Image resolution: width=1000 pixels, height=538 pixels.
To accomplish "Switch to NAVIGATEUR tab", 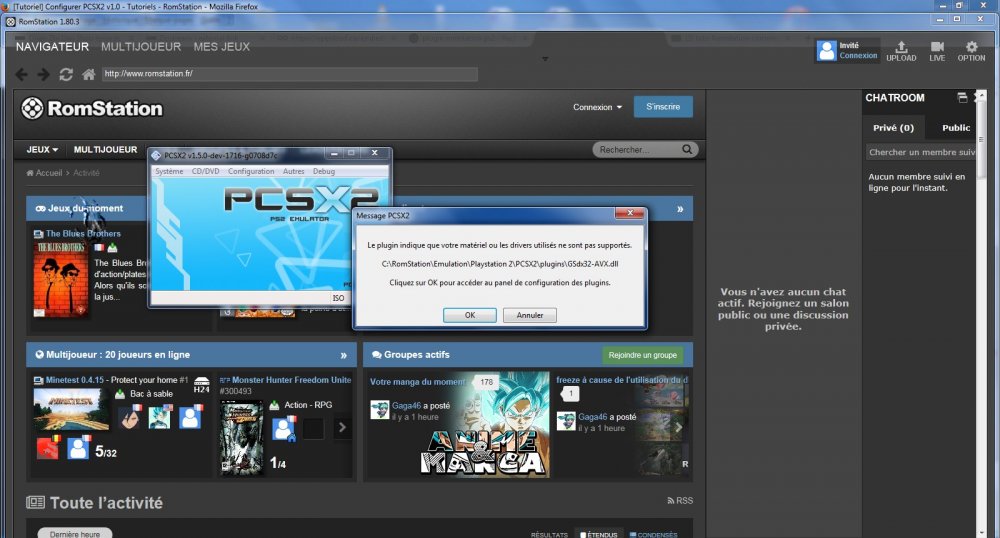I will tap(52, 47).
